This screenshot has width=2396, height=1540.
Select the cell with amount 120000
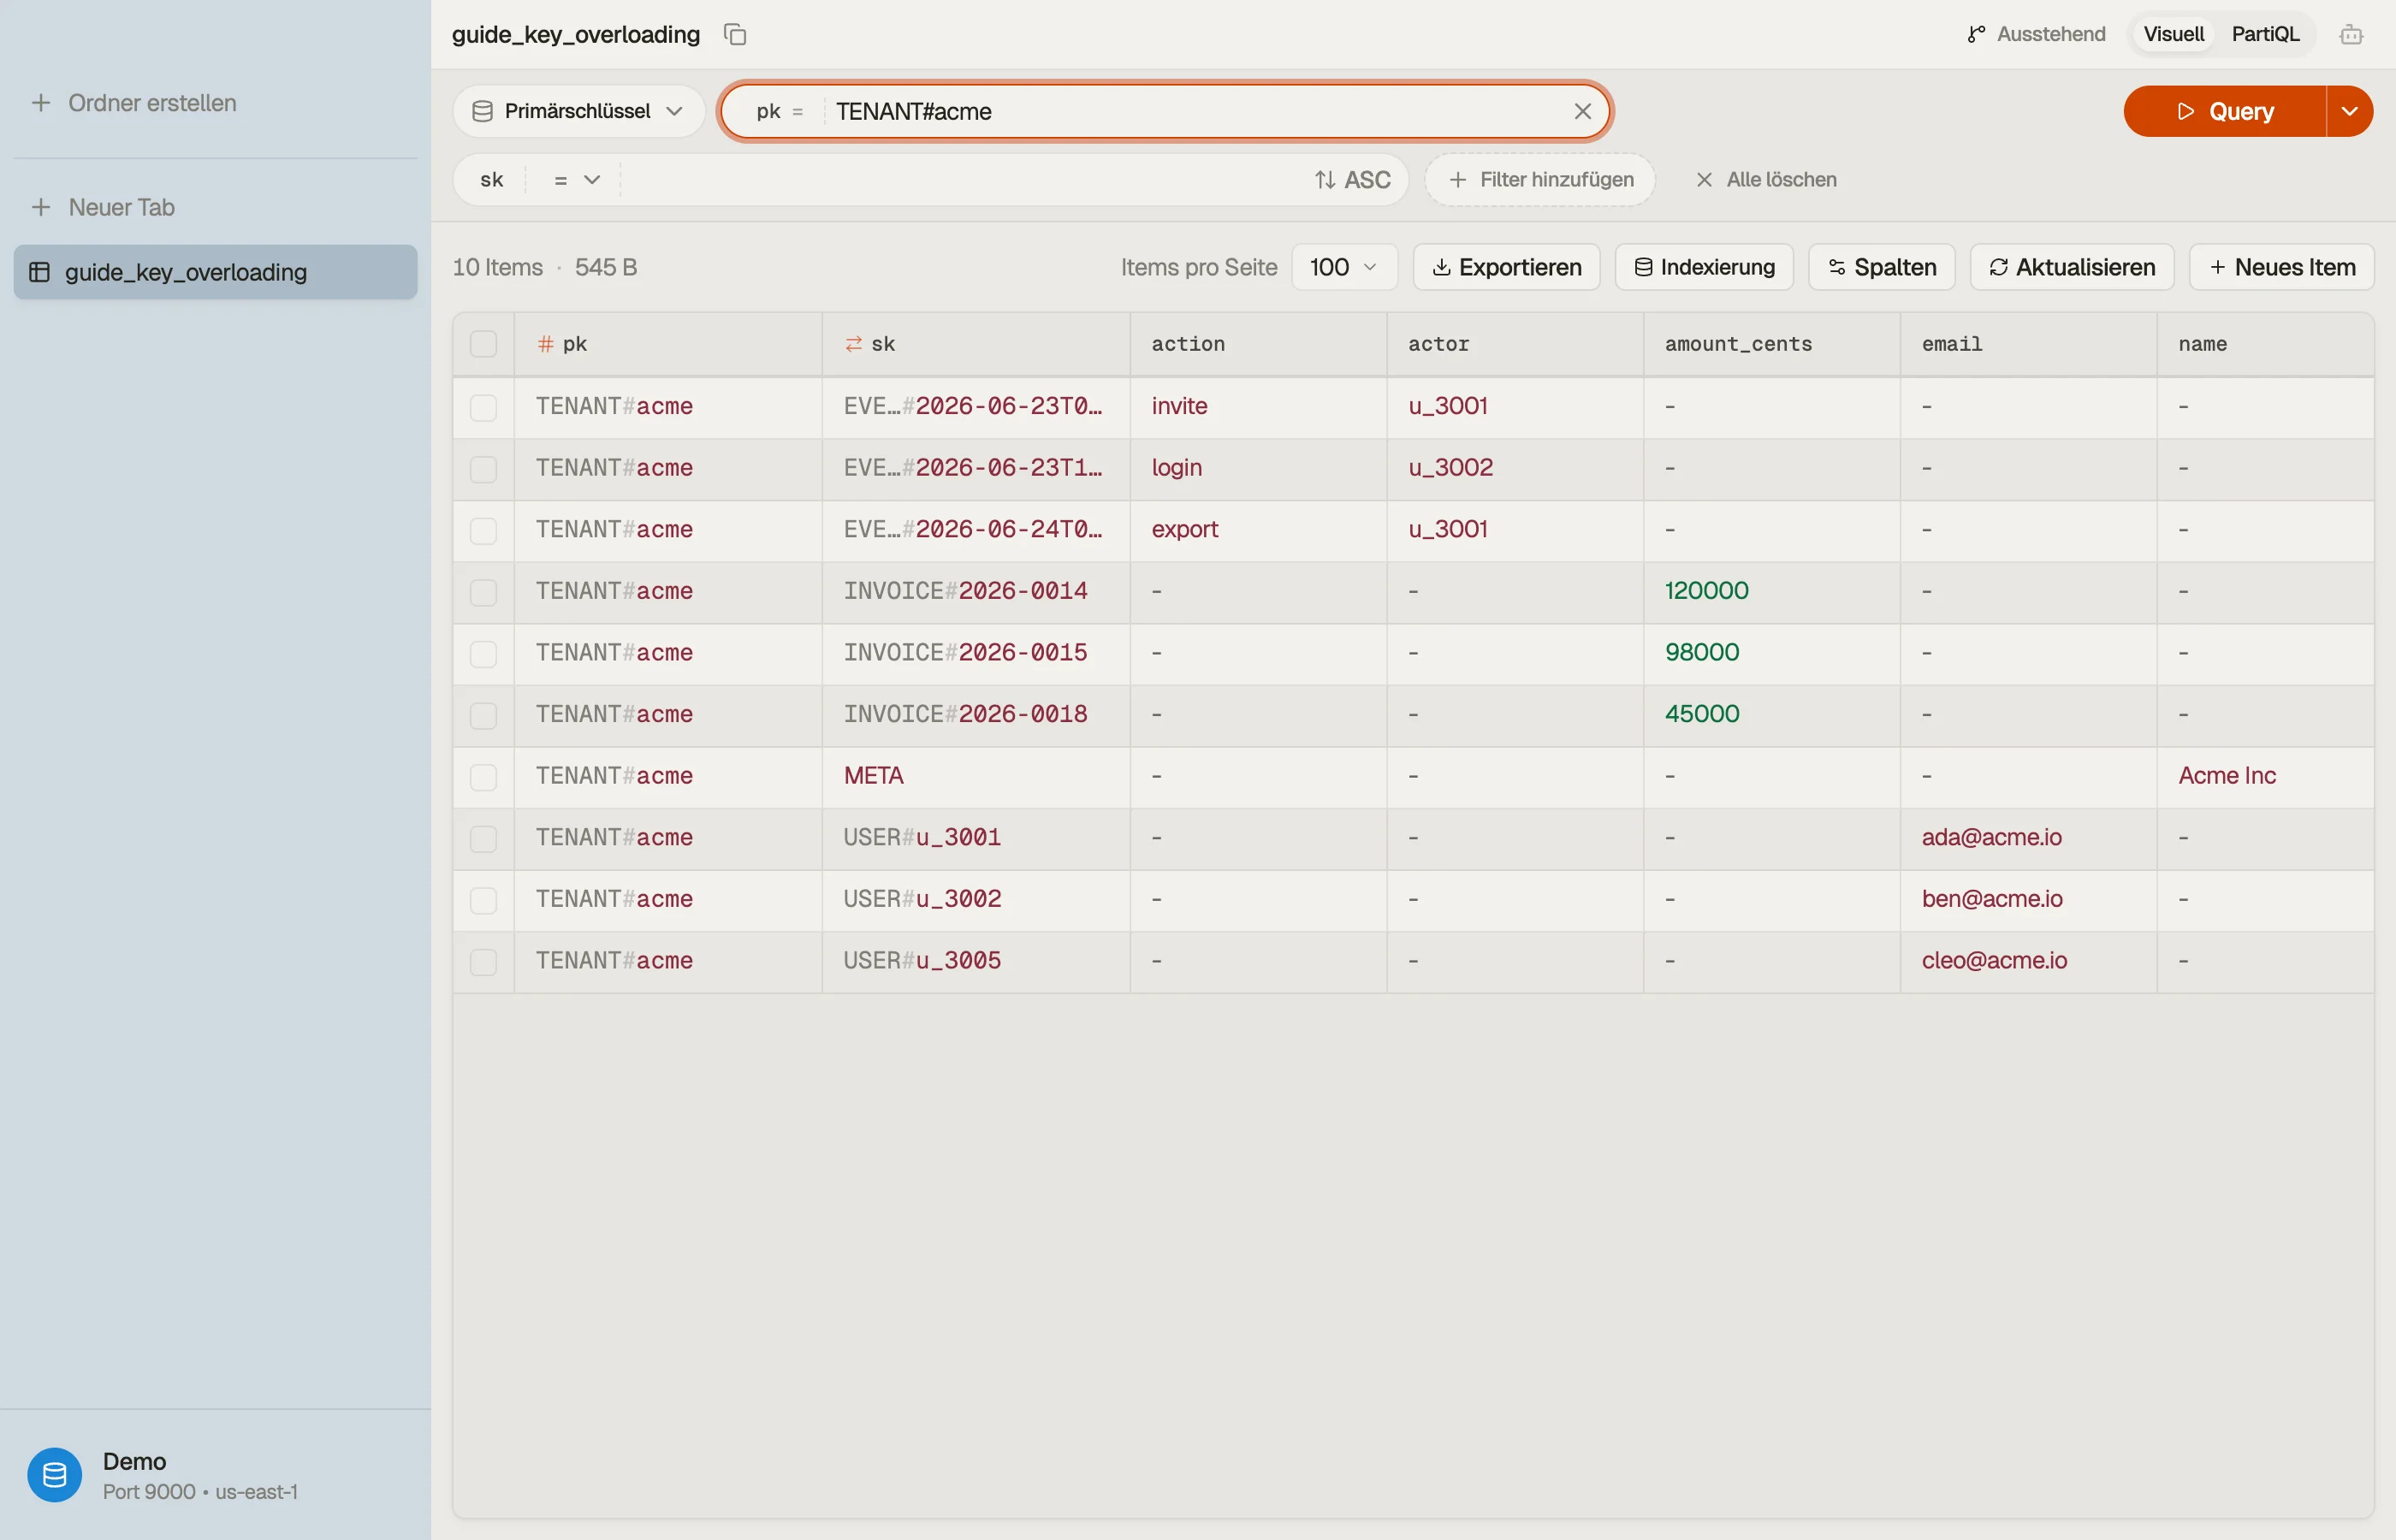[x=1772, y=591]
